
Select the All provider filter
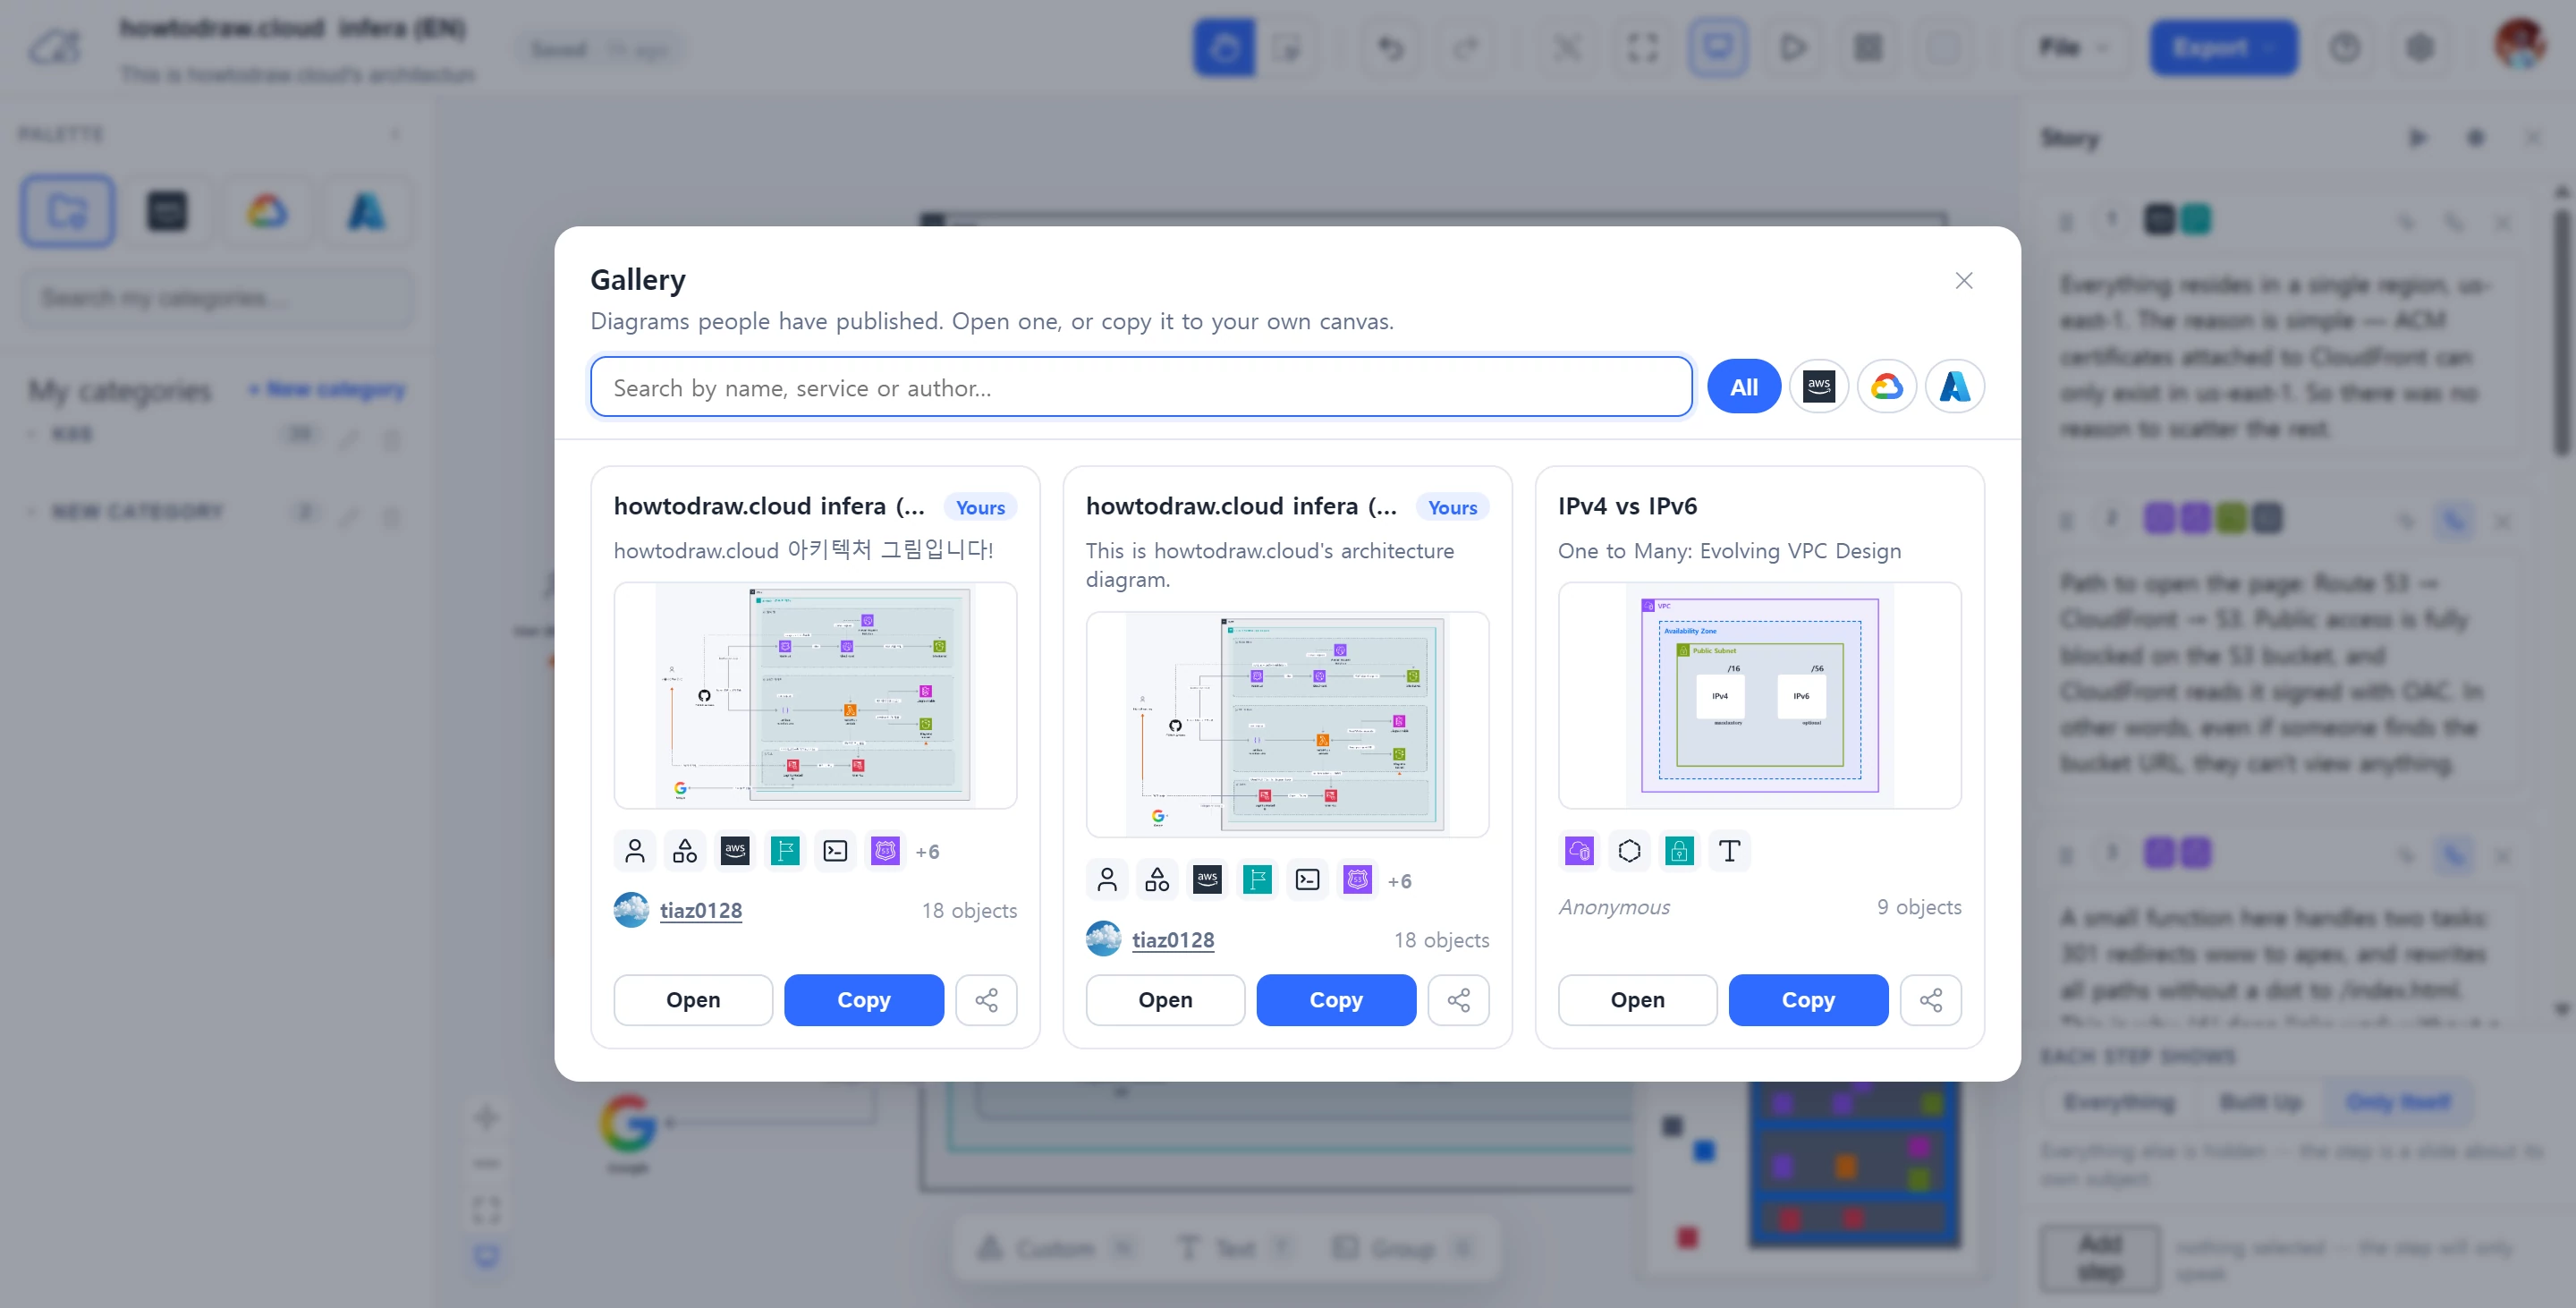click(x=1743, y=387)
